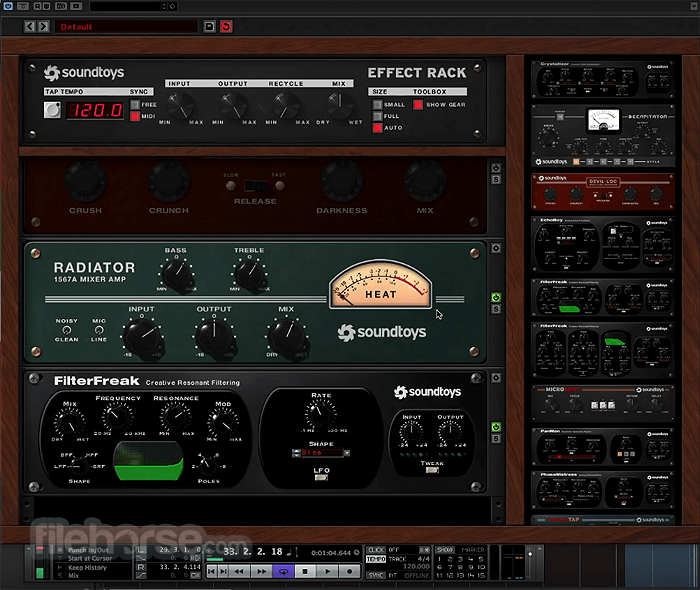Solo the FilterFreak slot with S button
Image resolution: width=700 pixels, height=590 pixels.
tap(496, 439)
